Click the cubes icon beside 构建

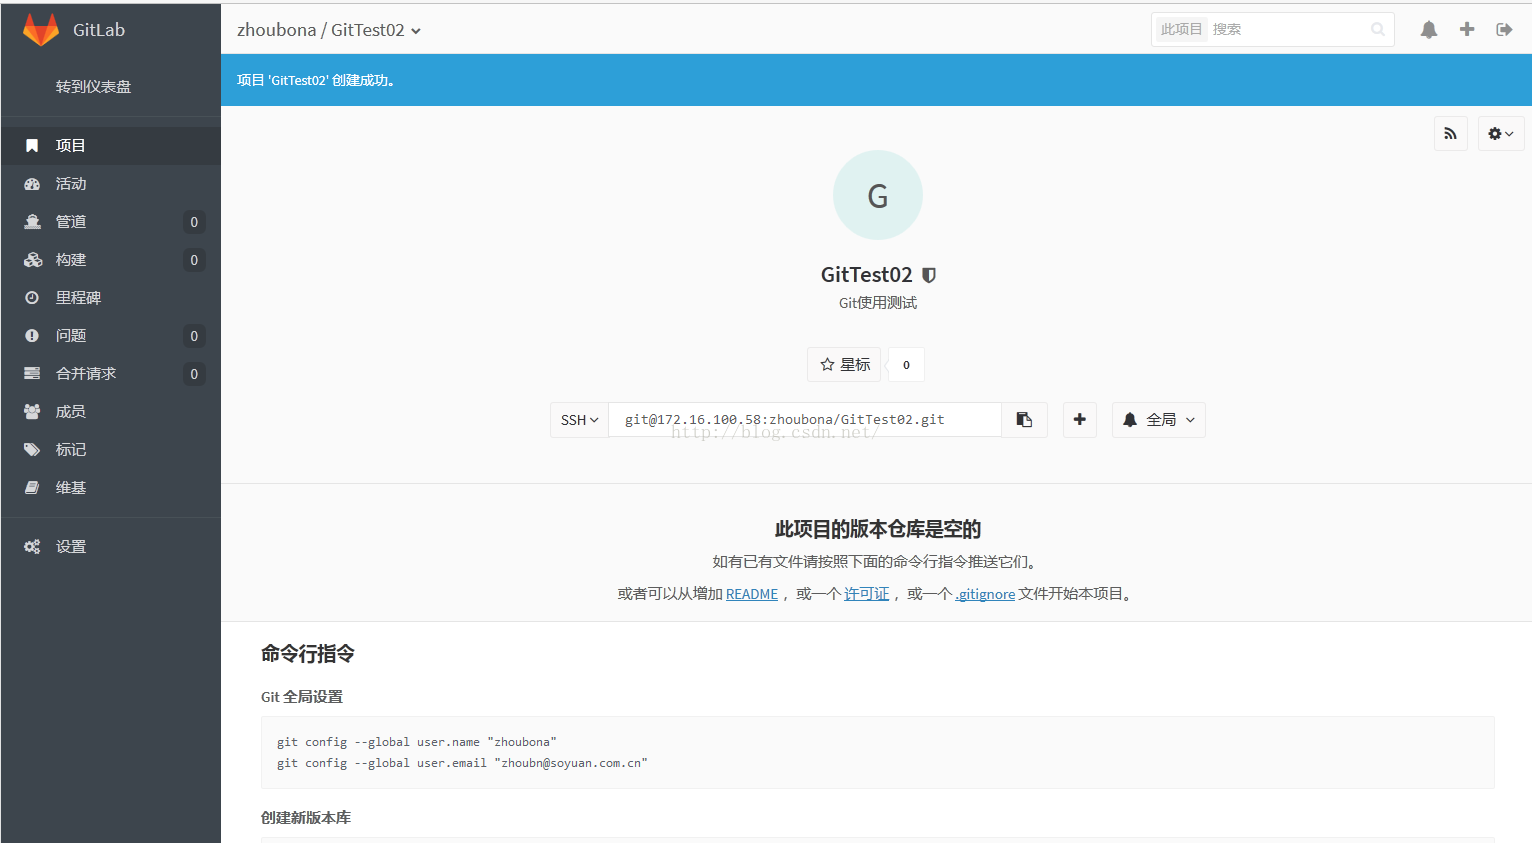pos(33,260)
